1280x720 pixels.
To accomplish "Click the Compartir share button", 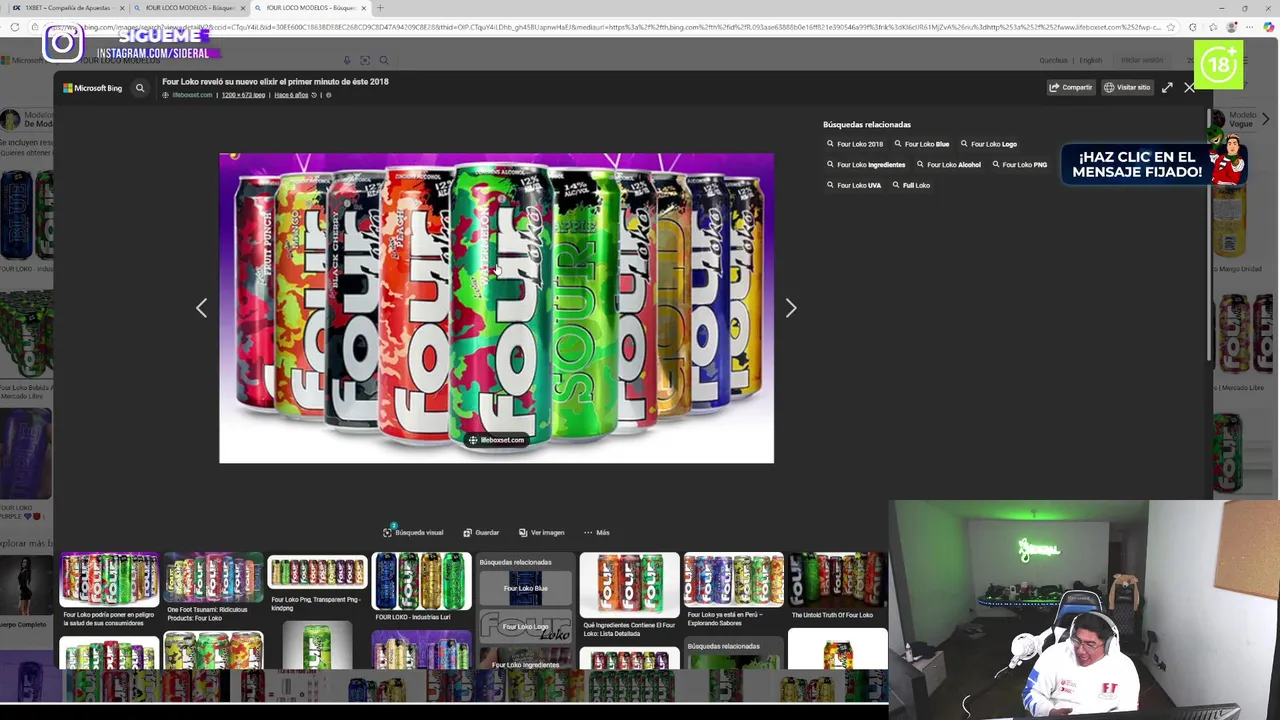I will 1070,88.
